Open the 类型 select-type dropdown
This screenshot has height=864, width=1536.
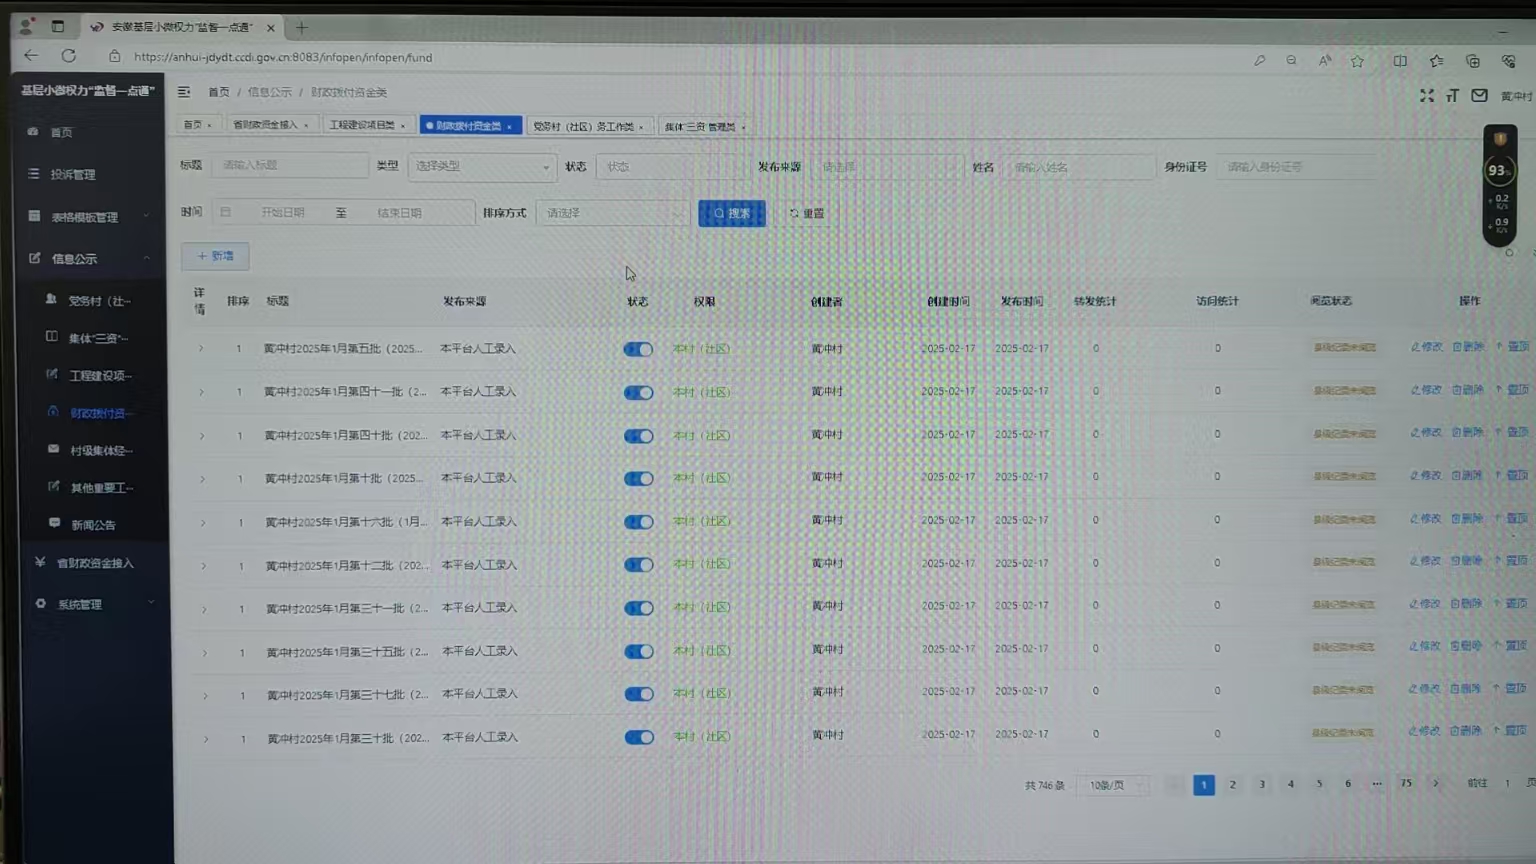(482, 166)
